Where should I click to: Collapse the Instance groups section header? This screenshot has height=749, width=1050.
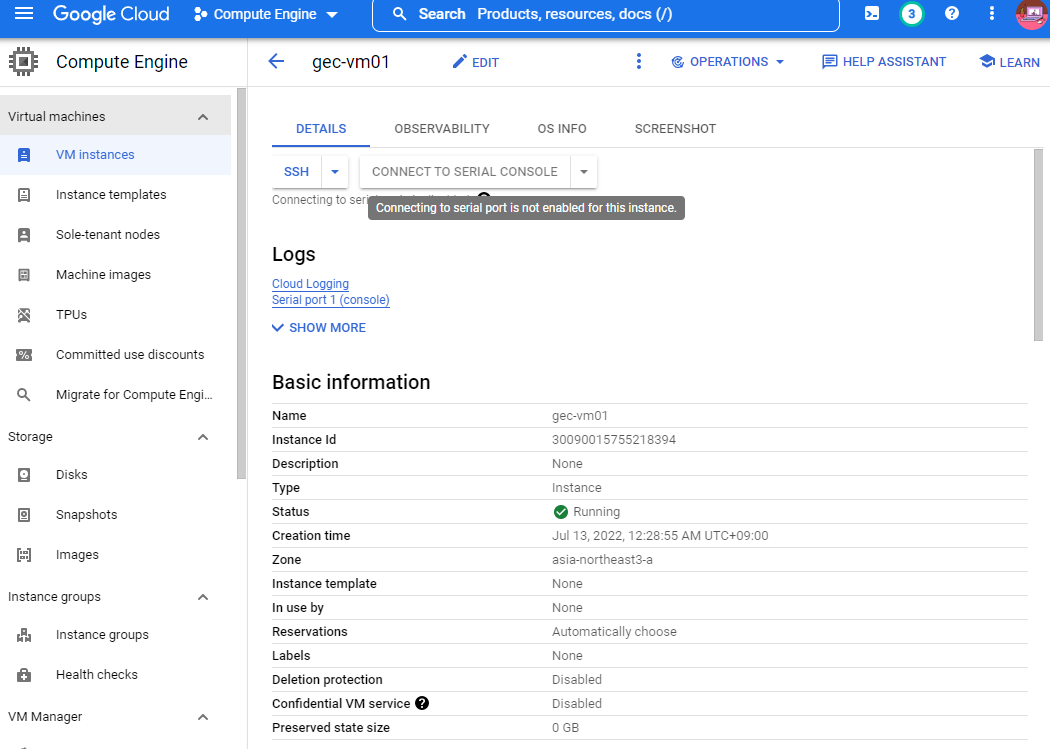pos(203,597)
